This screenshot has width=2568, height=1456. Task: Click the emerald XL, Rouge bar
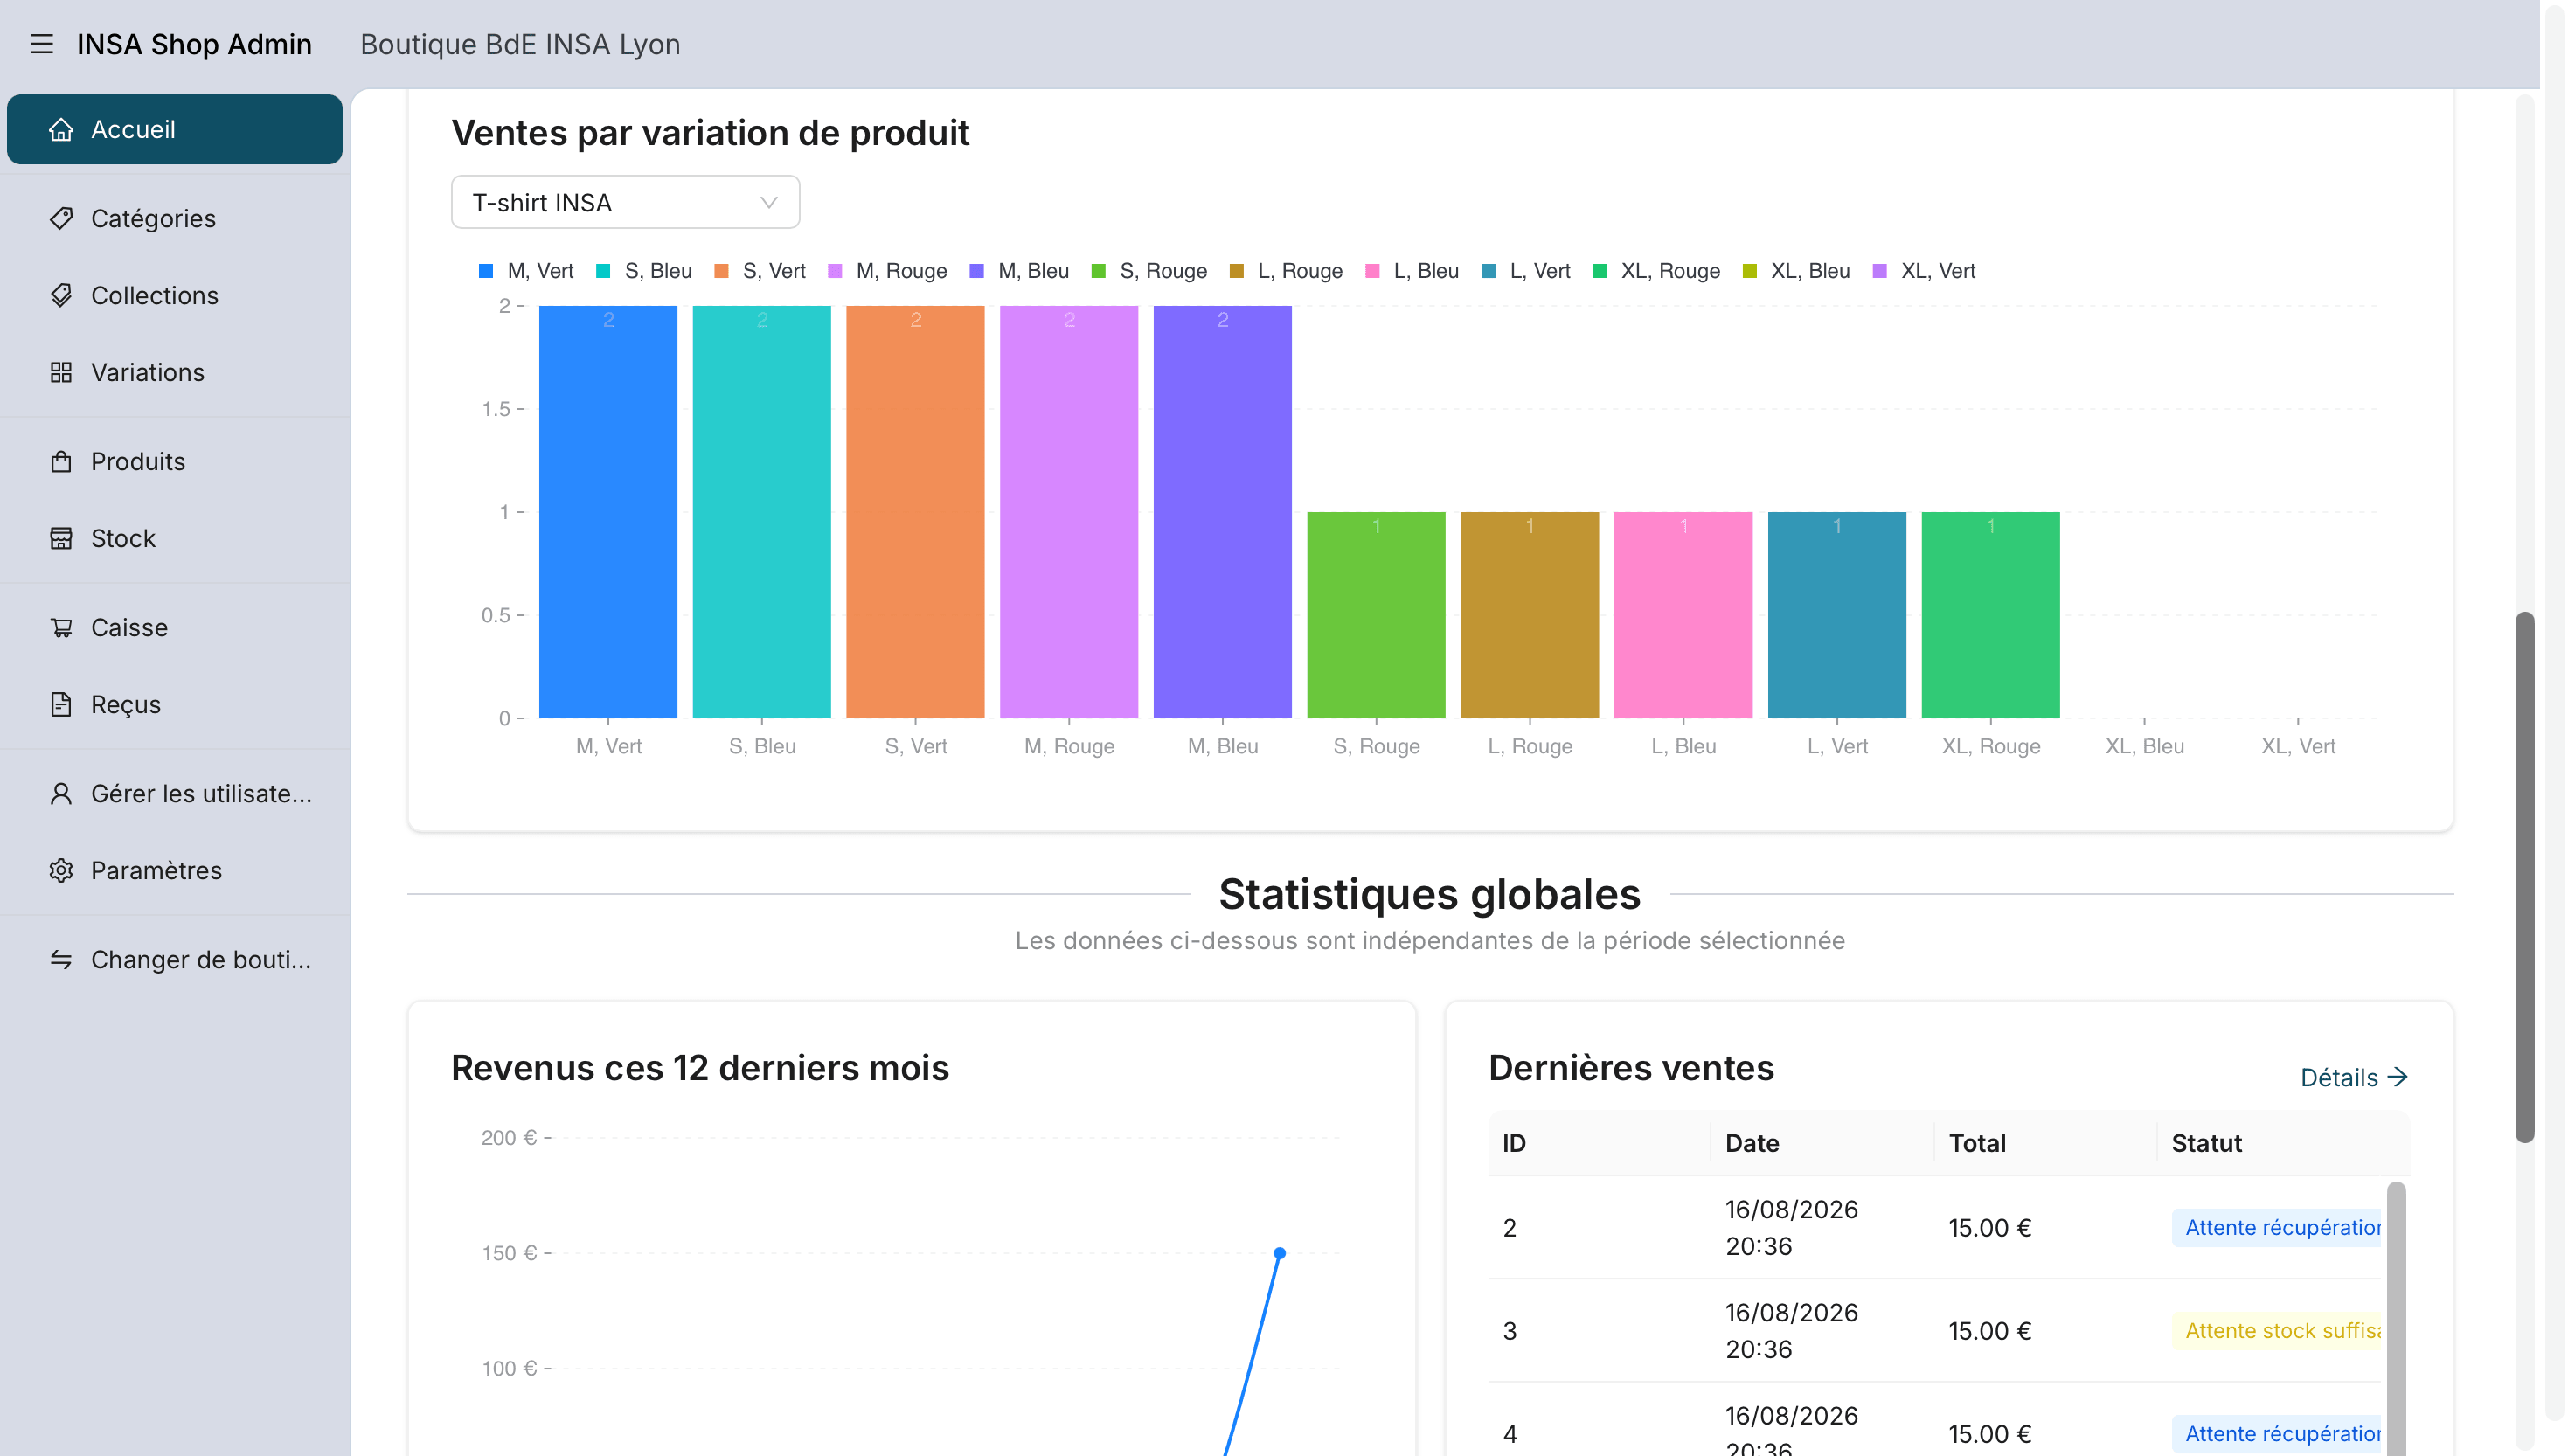pyautogui.click(x=1991, y=615)
